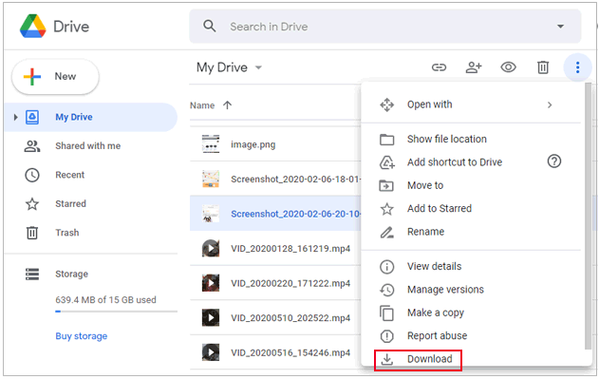Toggle the eye preview icon
Image resolution: width=599 pixels, height=379 pixels.
508,68
